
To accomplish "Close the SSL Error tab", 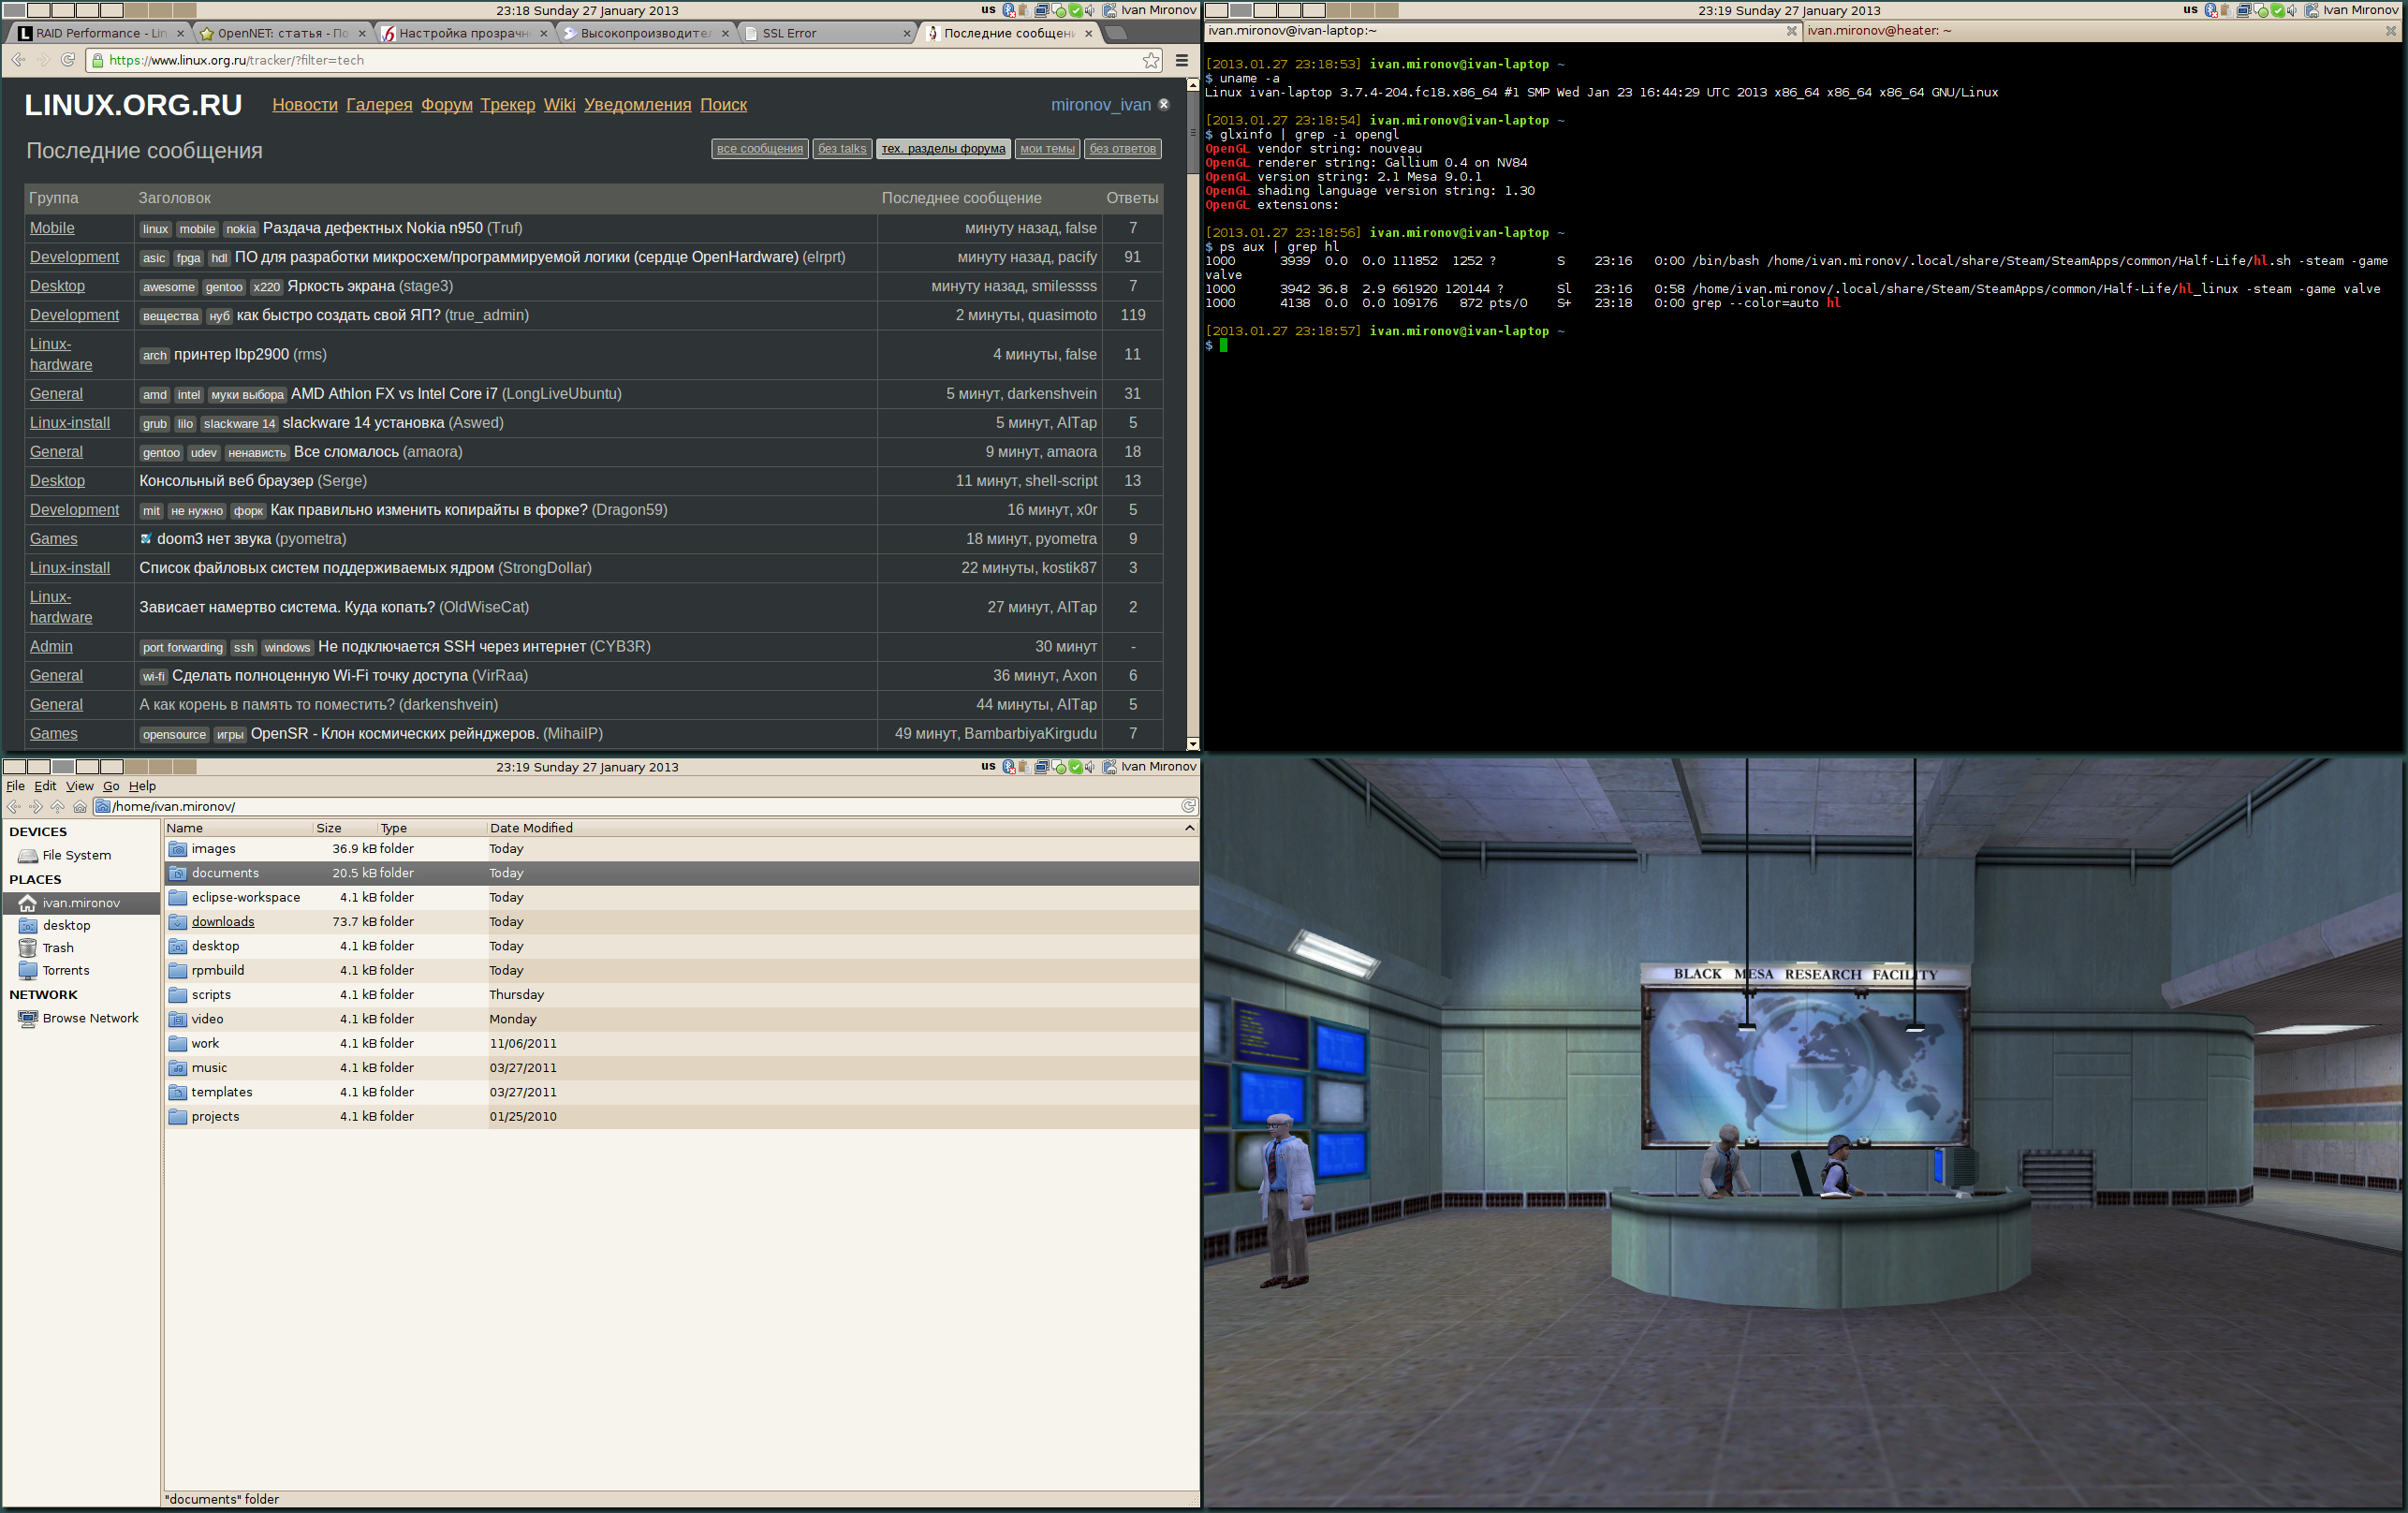I will click(x=907, y=33).
